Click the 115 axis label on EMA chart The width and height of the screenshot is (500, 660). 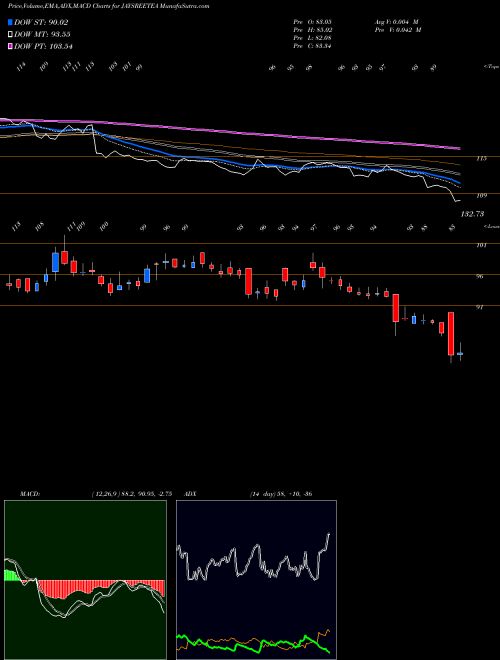point(482,158)
